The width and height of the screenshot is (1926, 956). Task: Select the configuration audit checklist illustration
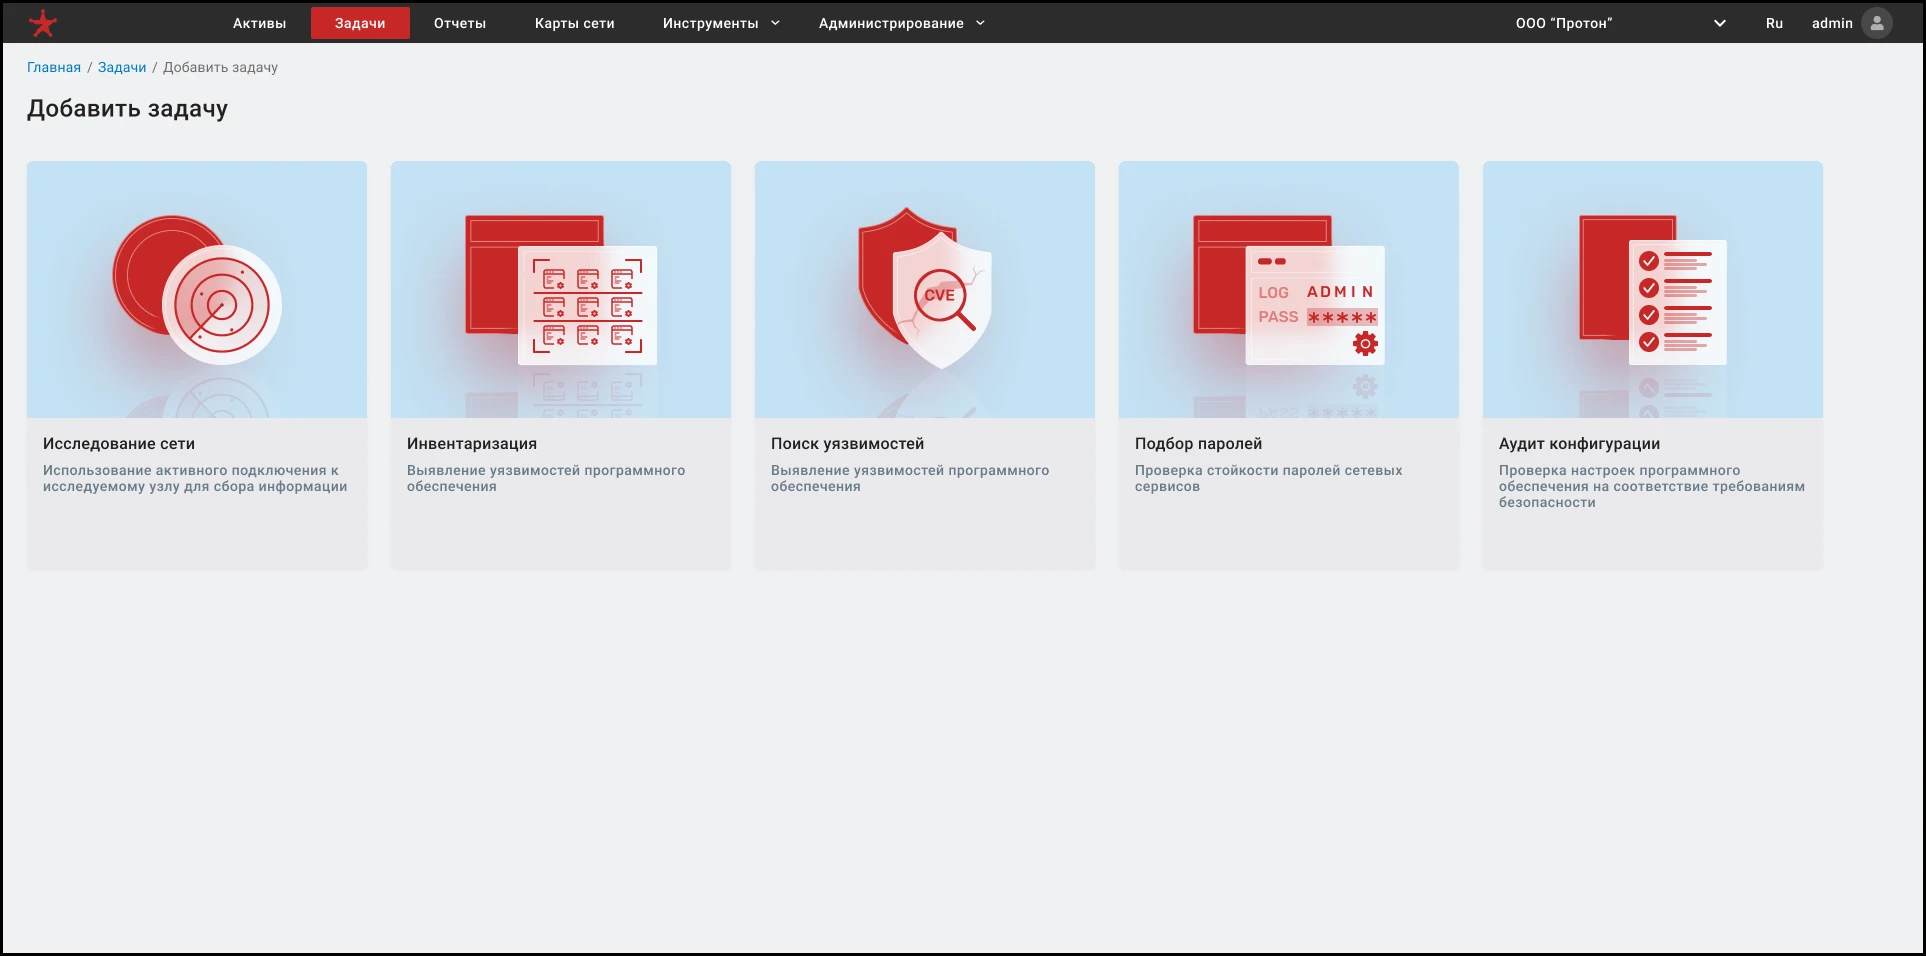1653,290
